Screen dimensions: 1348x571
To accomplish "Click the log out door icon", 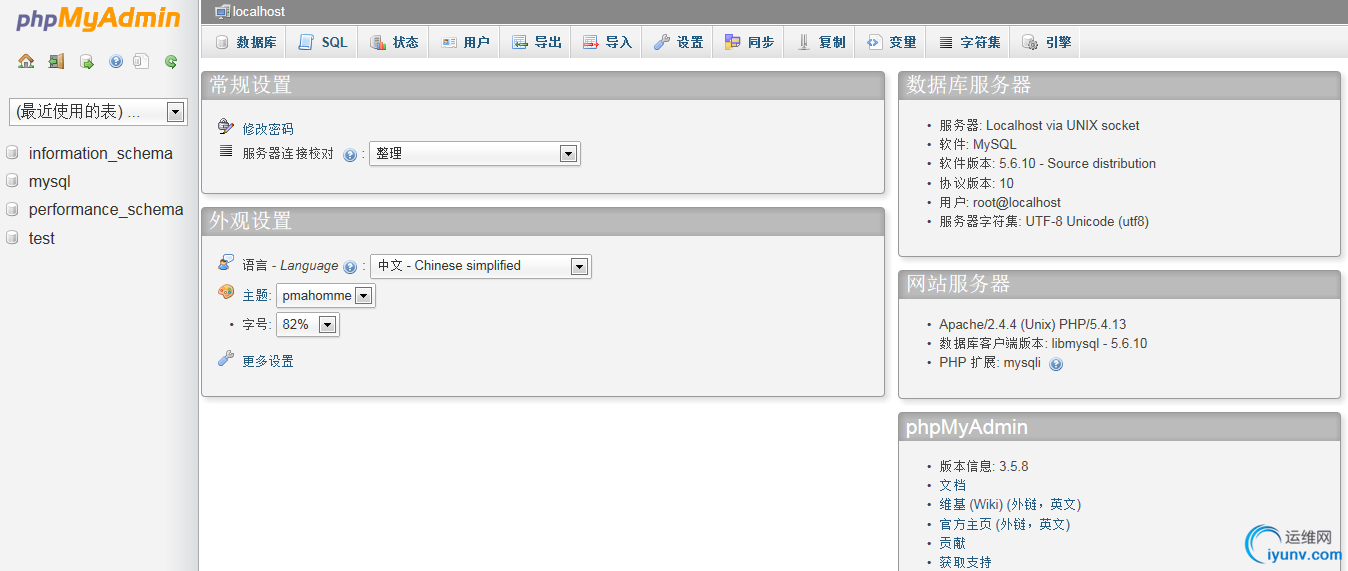I will pyautogui.click(x=56, y=61).
